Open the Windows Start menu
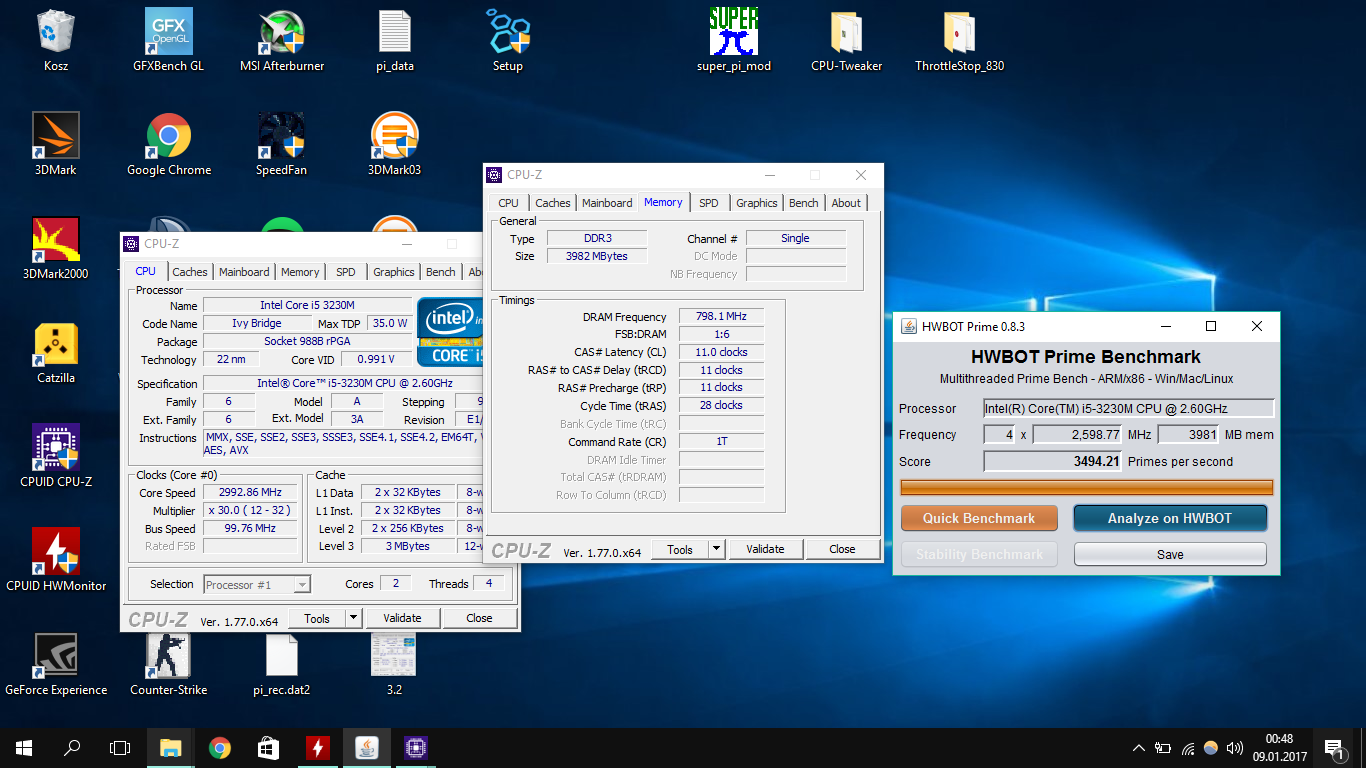The width and height of the screenshot is (1366, 768). pos(24,747)
